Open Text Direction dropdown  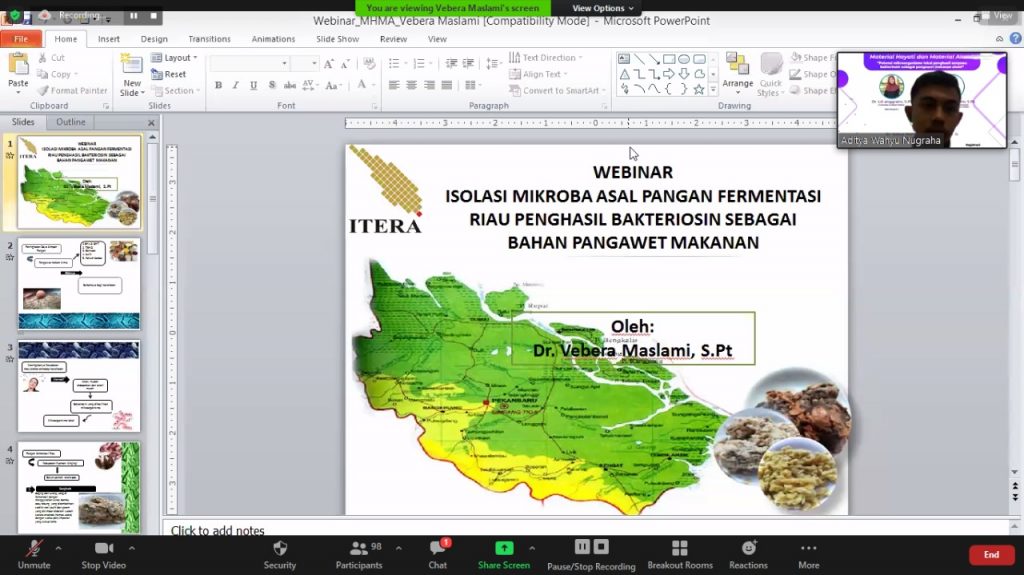tap(546, 58)
